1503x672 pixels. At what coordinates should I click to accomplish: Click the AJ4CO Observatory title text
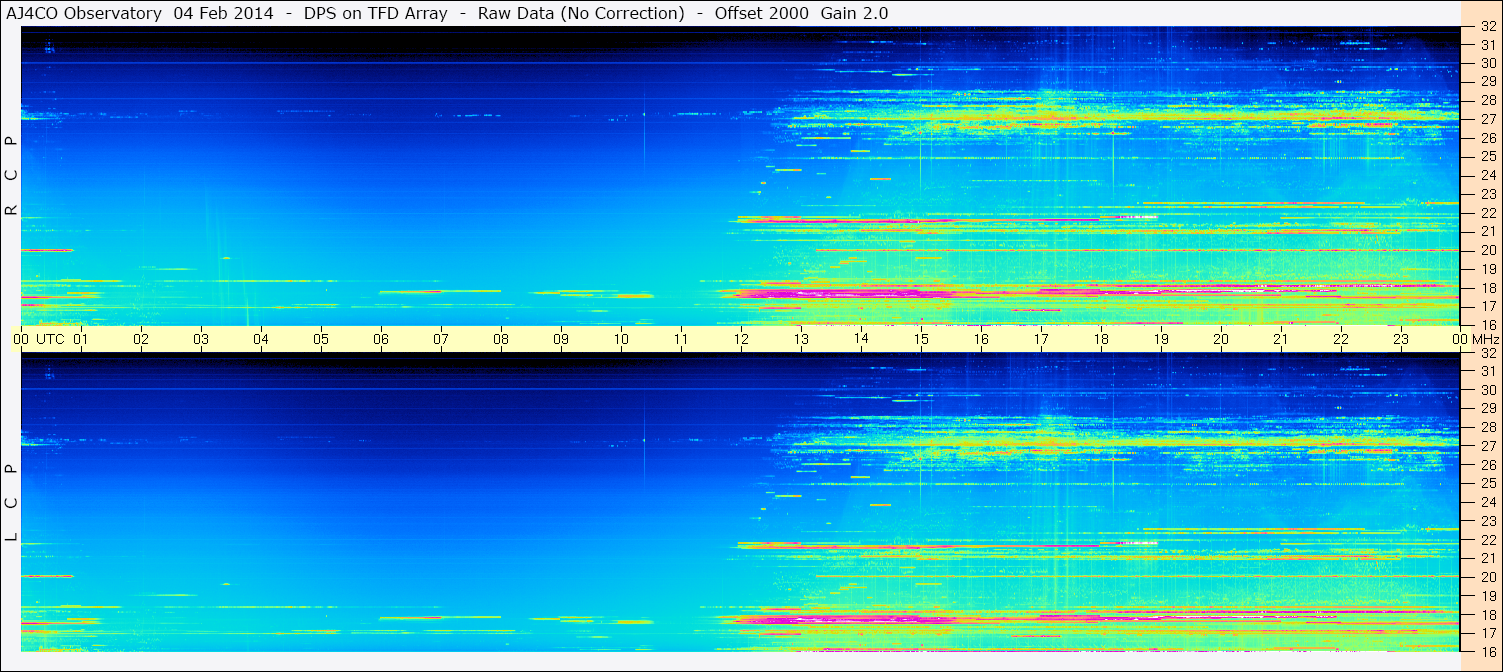click(x=84, y=13)
